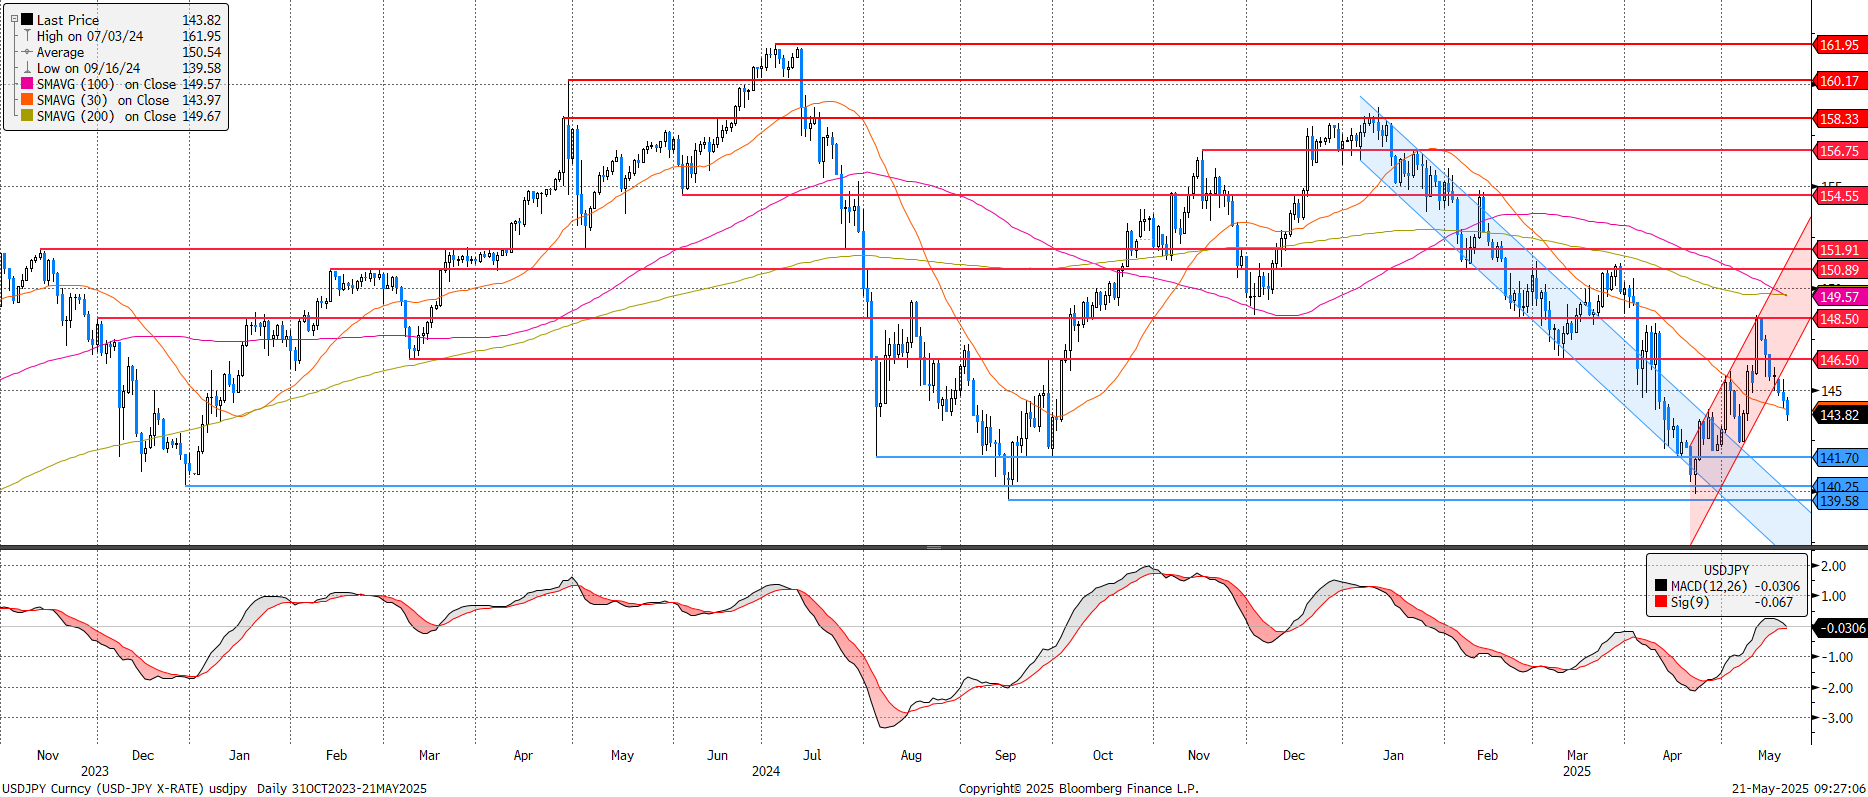Select the 161.95 red price level tag
The image size is (1868, 797).
pyautogui.click(x=1839, y=45)
